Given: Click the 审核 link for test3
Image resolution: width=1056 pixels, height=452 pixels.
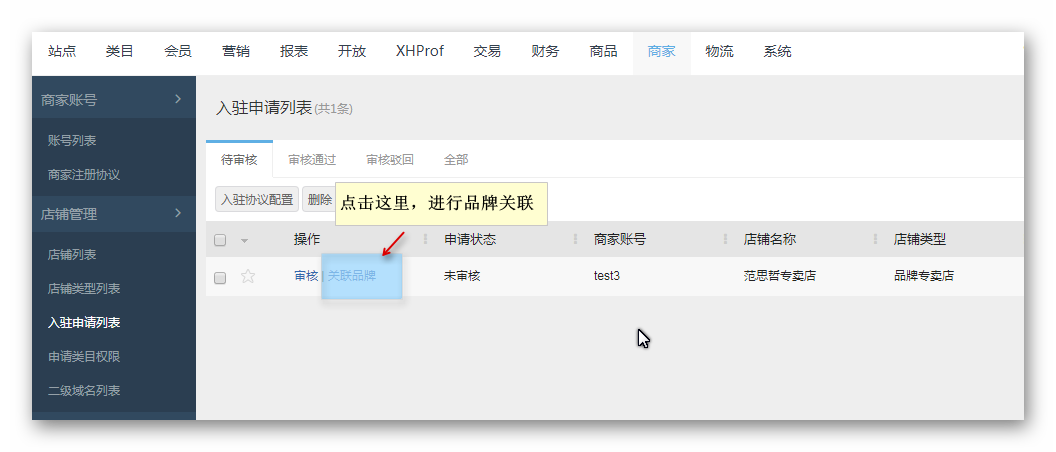Looking at the screenshot, I should pos(306,276).
